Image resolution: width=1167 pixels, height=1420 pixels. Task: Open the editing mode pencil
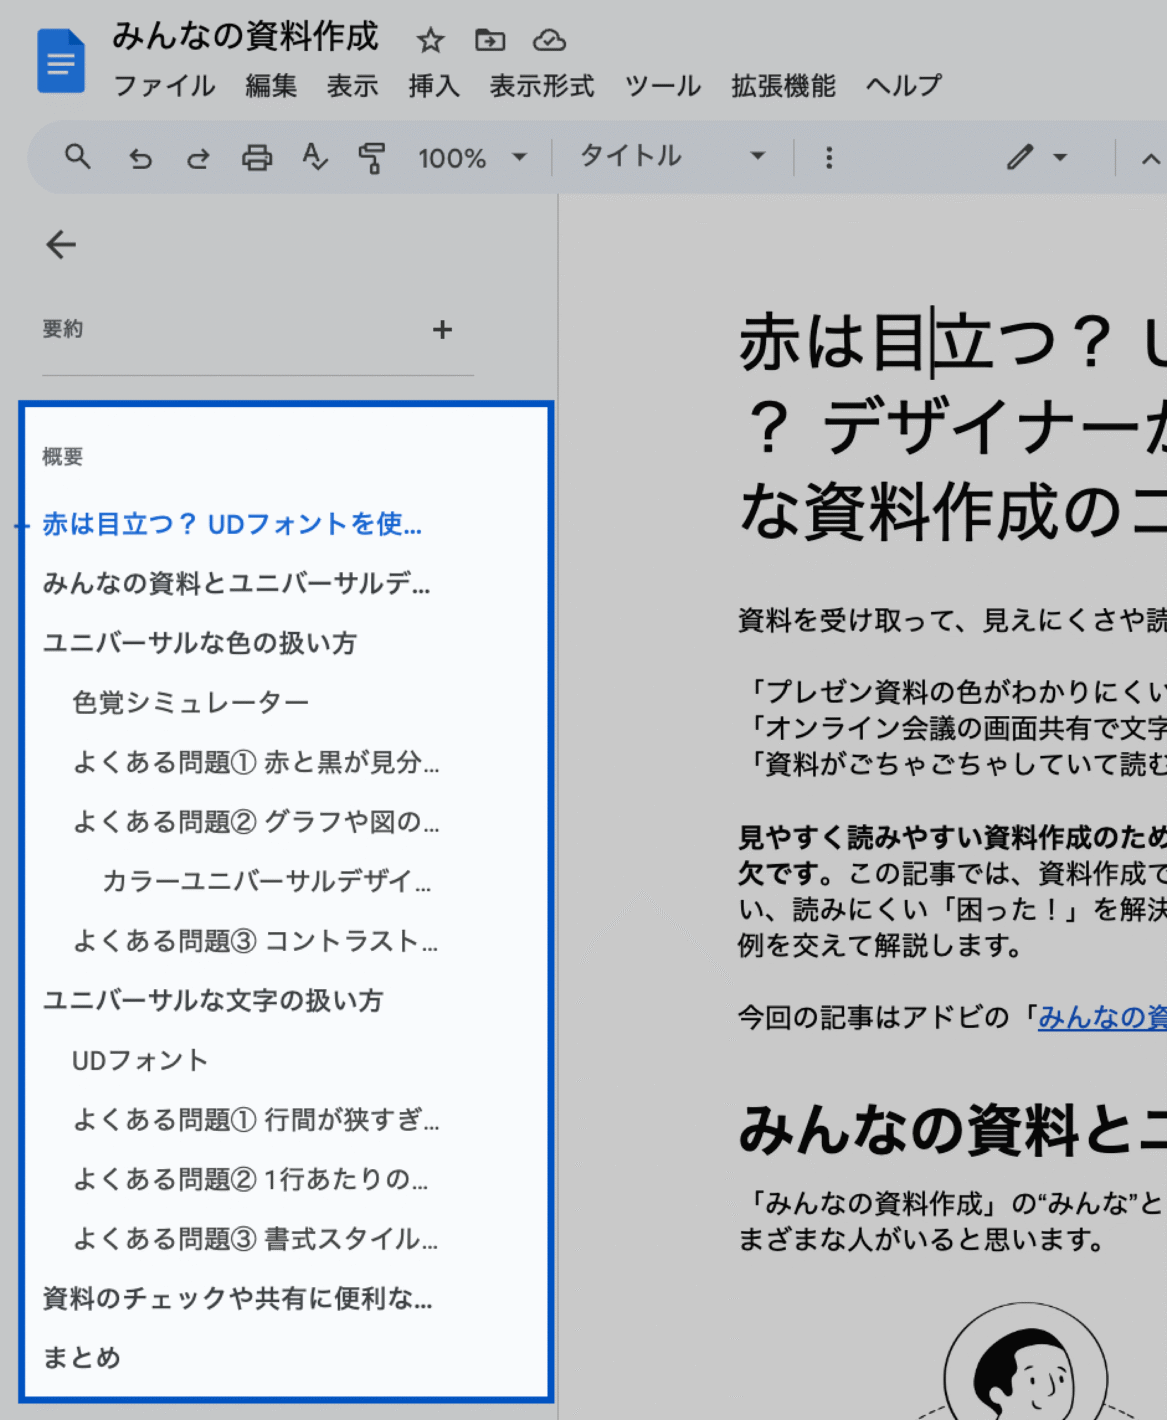coord(1020,157)
